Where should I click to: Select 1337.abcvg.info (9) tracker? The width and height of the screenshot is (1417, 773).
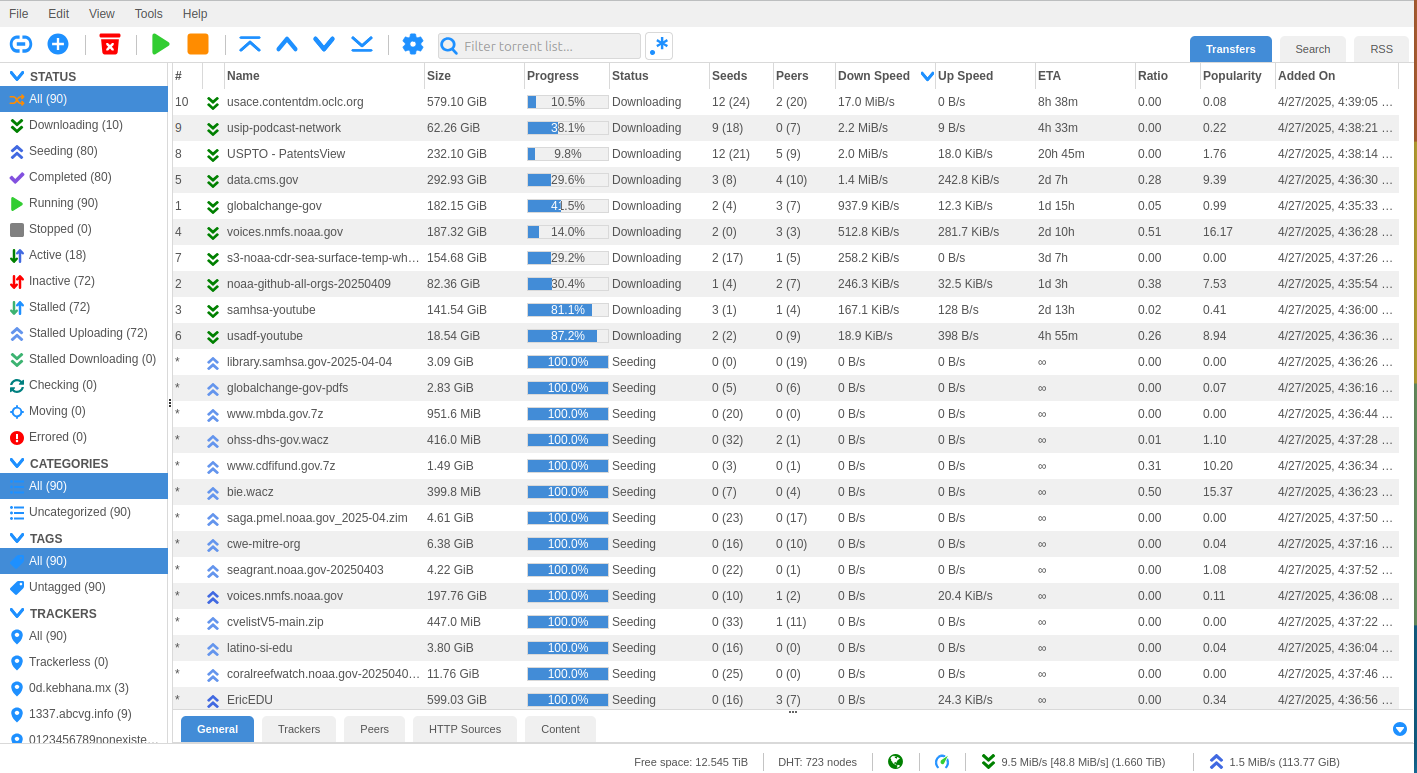(x=84, y=714)
